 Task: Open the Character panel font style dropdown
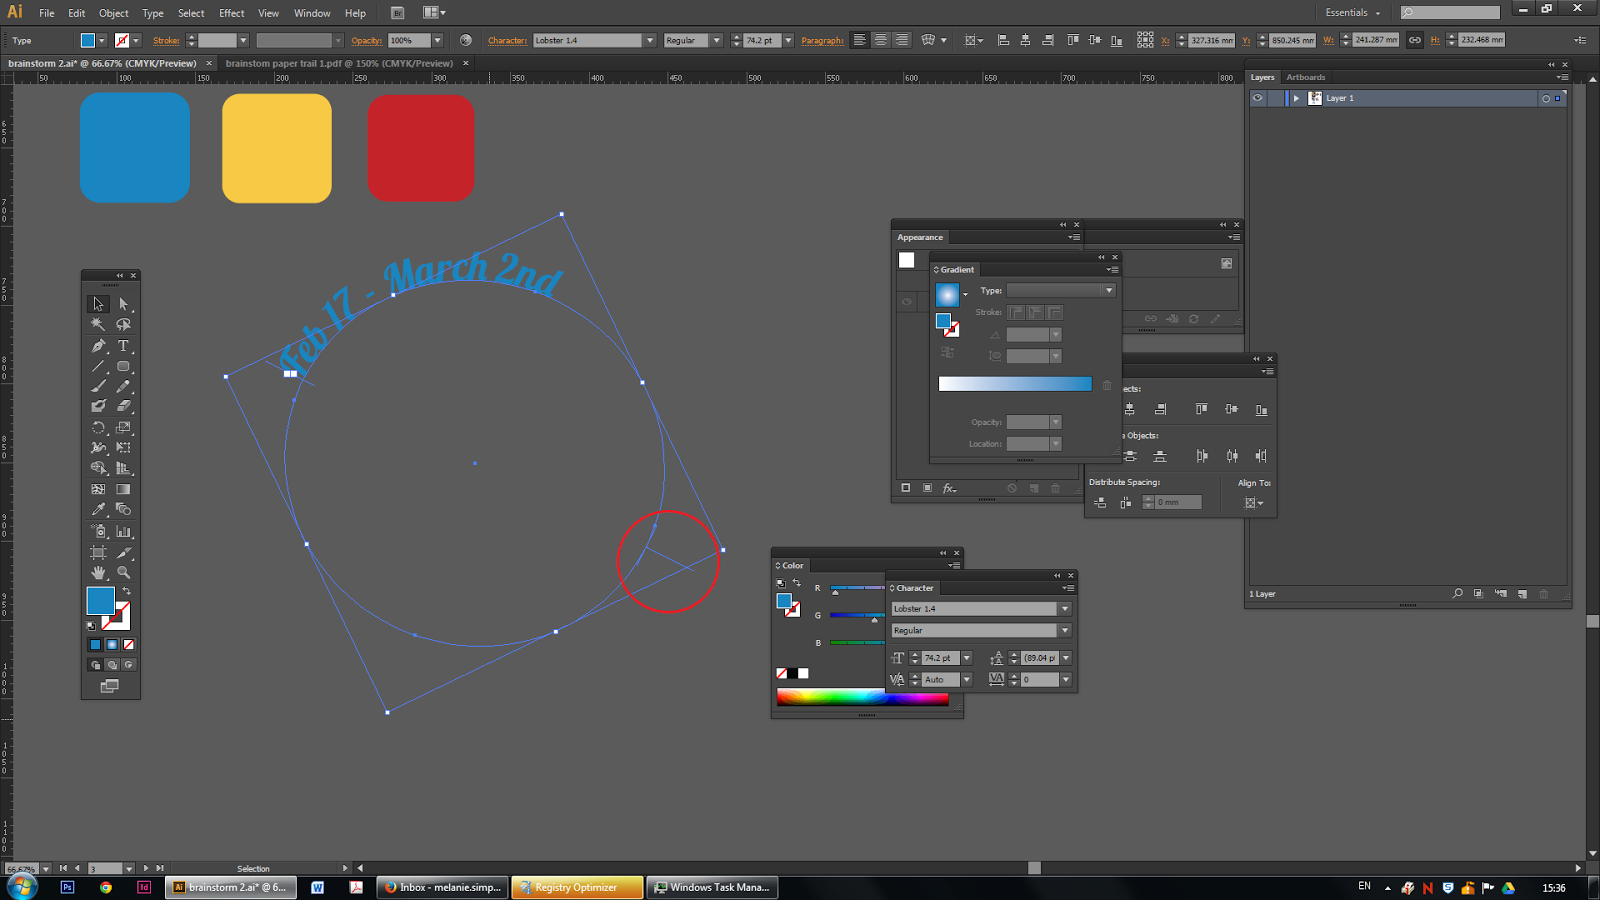point(1065,631)
